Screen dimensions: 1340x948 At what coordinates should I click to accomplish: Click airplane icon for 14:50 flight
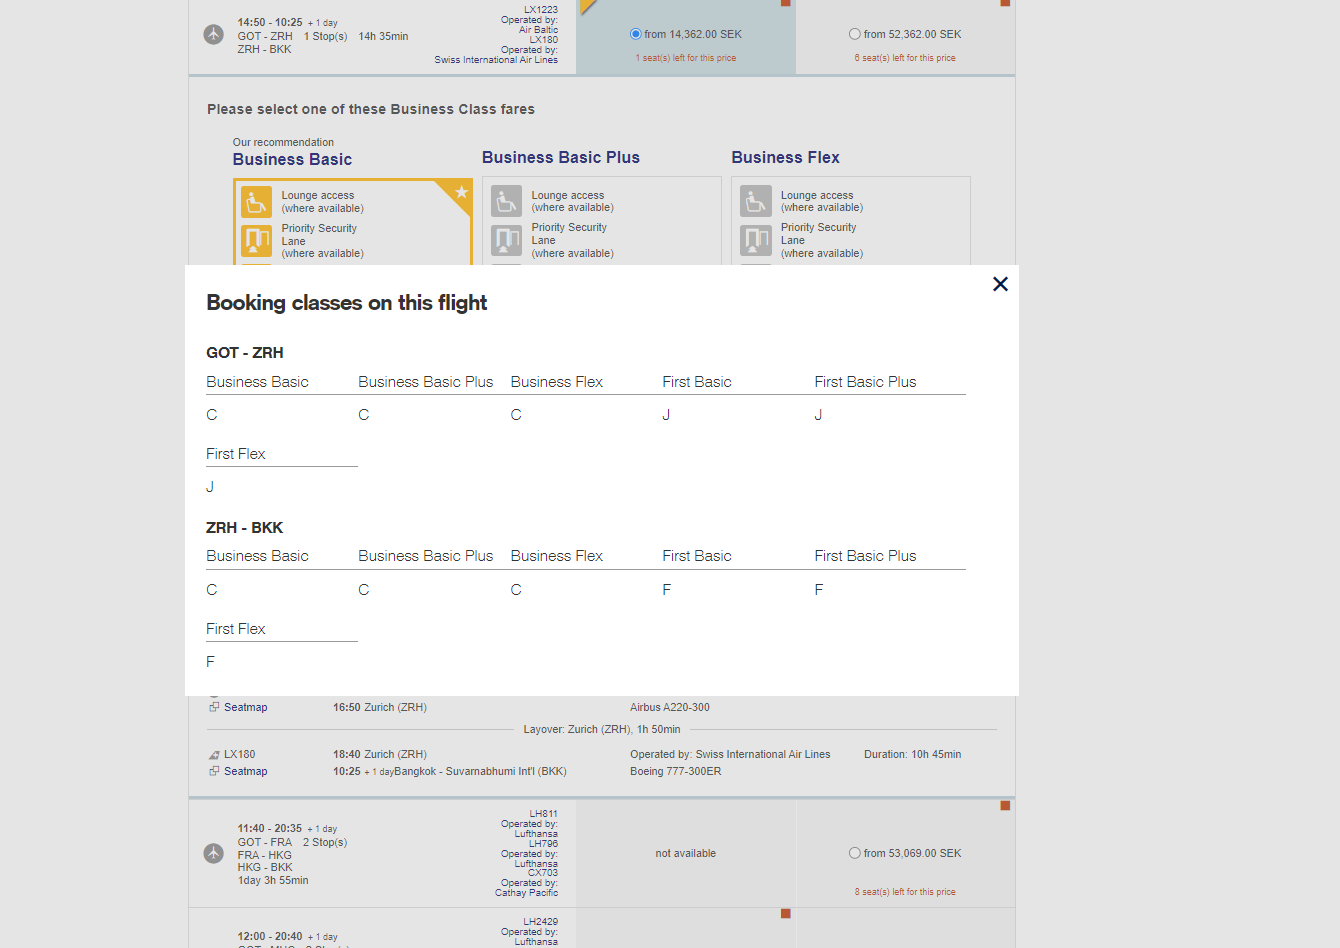214,34
